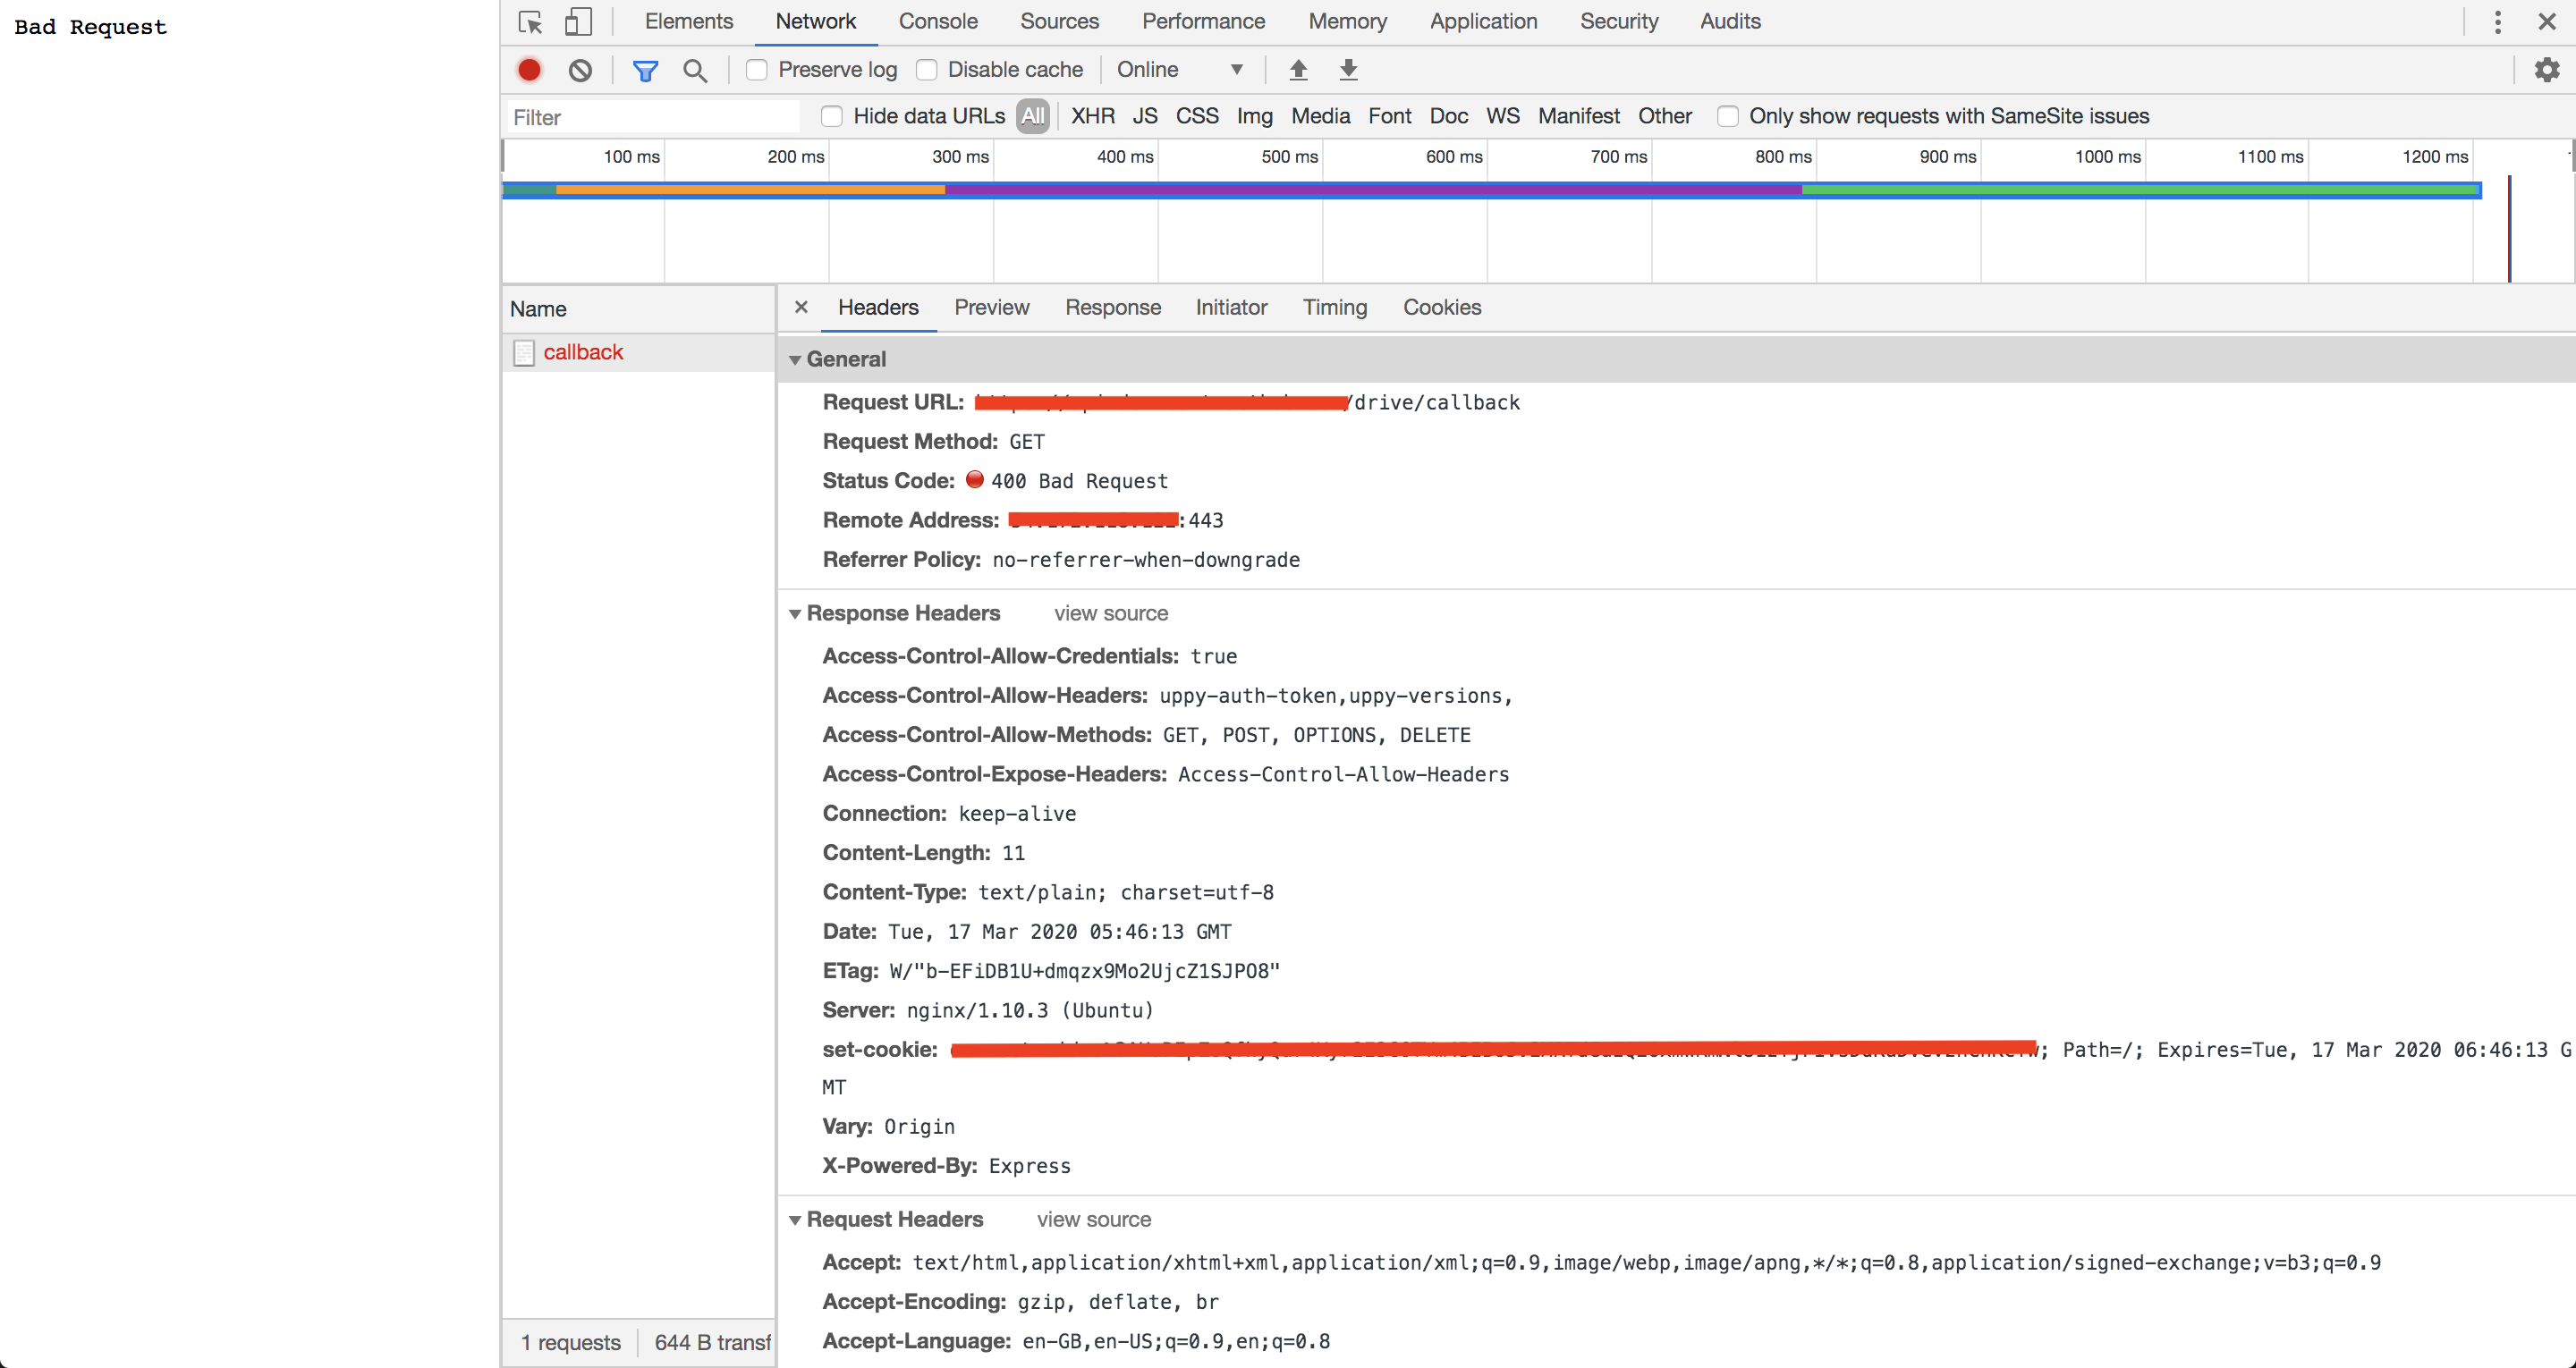
Task: Enable Disable cache
Action: click(926, 69)
